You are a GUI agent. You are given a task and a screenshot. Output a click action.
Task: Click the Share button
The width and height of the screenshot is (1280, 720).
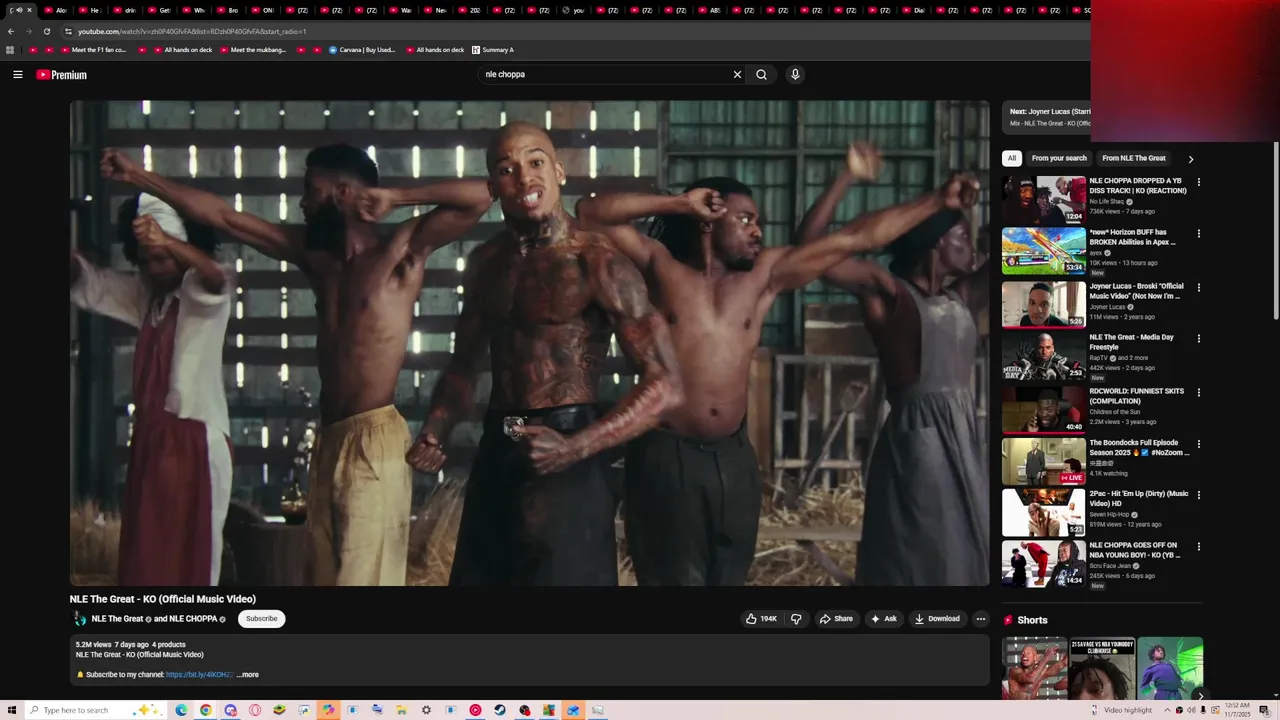coord(836,619)
